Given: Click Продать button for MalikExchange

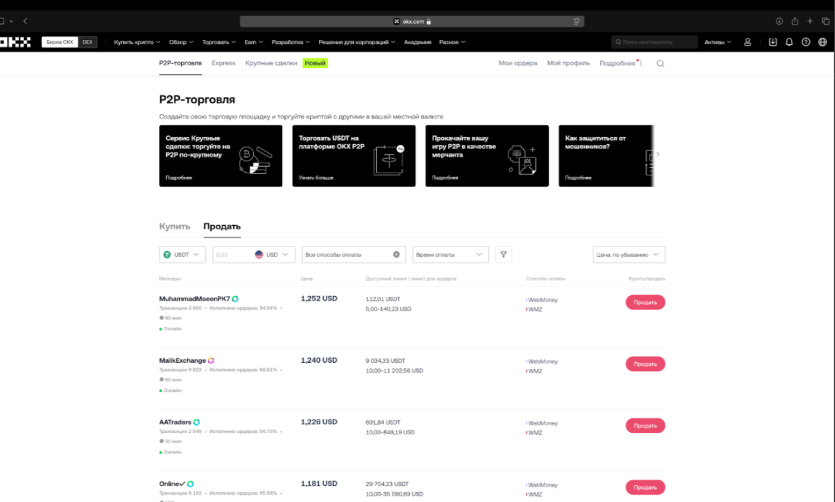Looking at the screenshot, I should tap(645, 364).
